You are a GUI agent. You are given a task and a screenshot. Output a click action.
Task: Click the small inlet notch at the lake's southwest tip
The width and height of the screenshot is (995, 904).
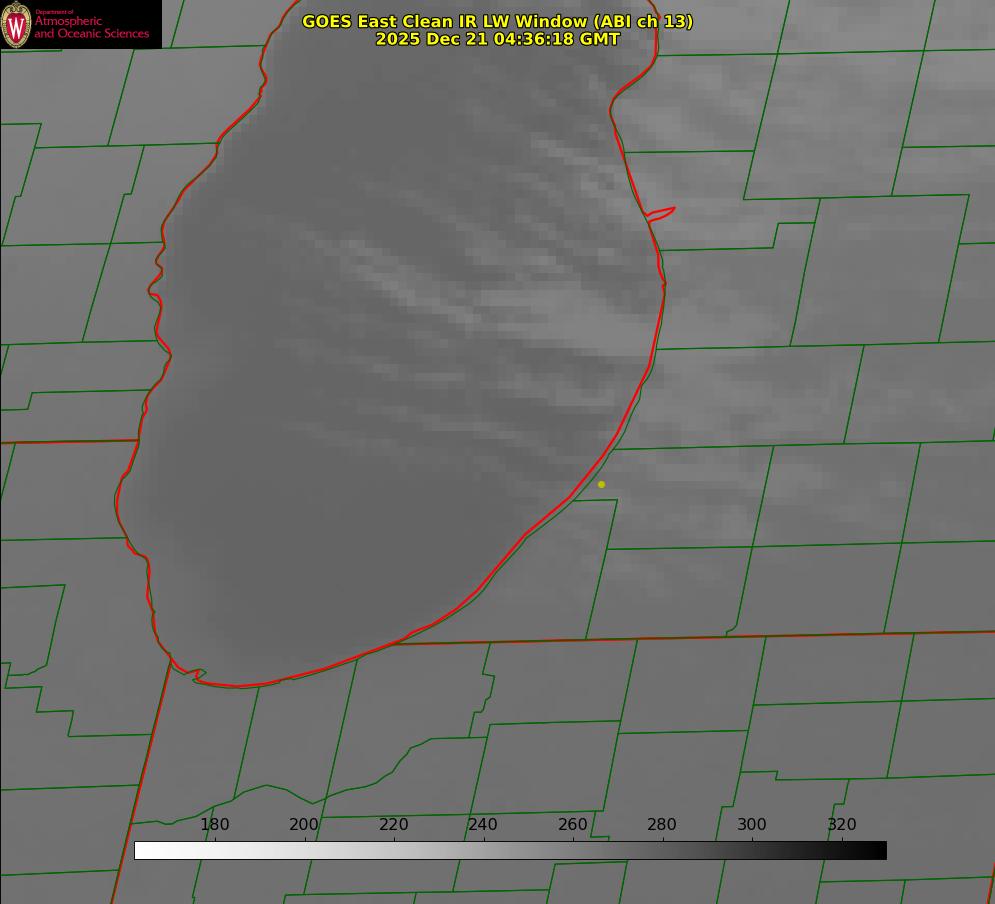pyautogui.click(x=197, y=675)
